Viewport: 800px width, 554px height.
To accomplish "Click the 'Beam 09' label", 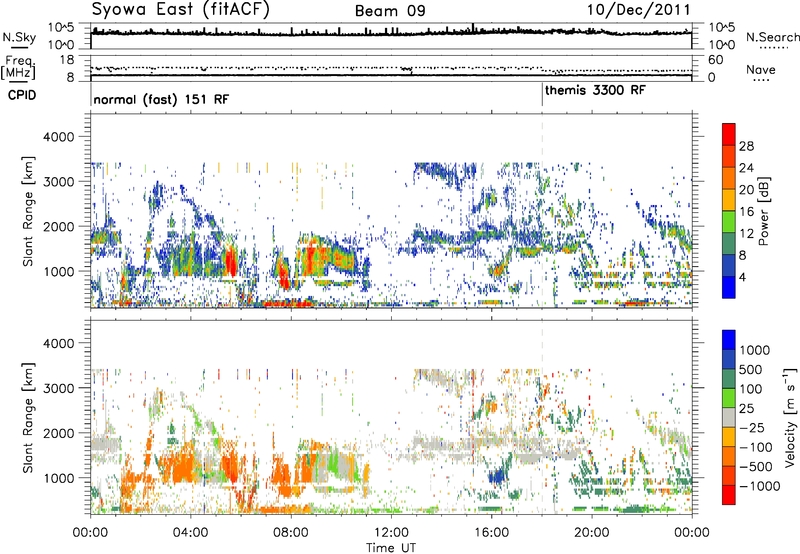I will tap(390, 11).
